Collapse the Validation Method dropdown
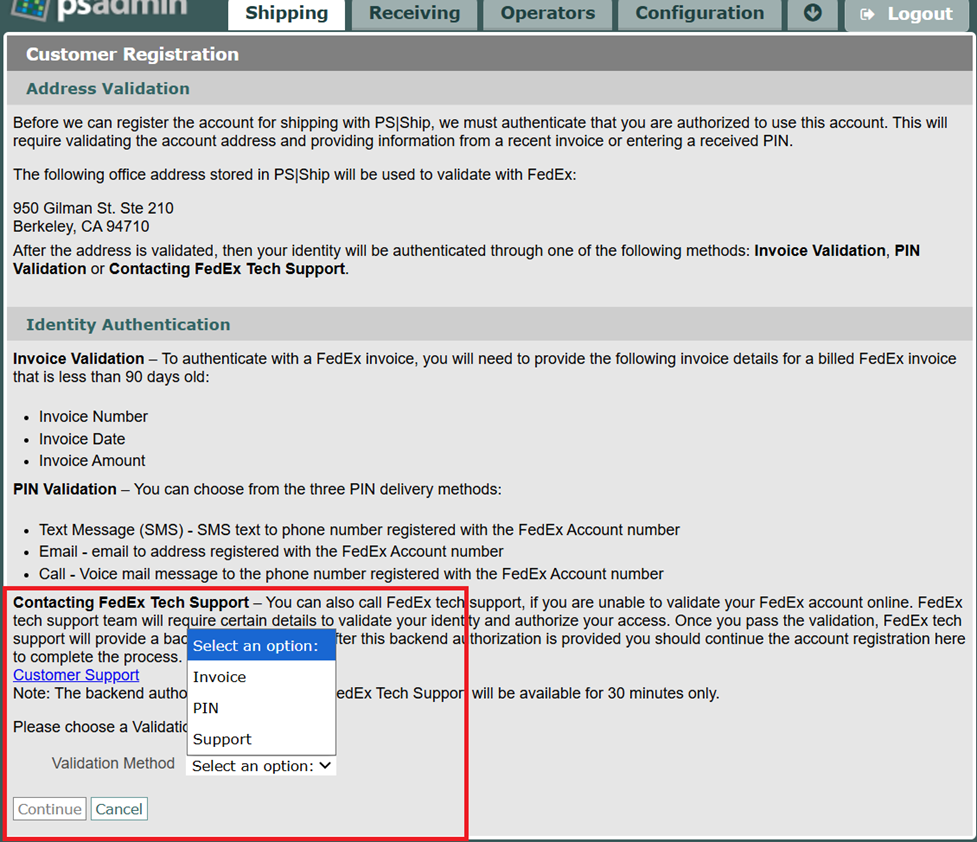Viewport: 977px width, 842px height. pyautogui.click(x=261, y=766)
